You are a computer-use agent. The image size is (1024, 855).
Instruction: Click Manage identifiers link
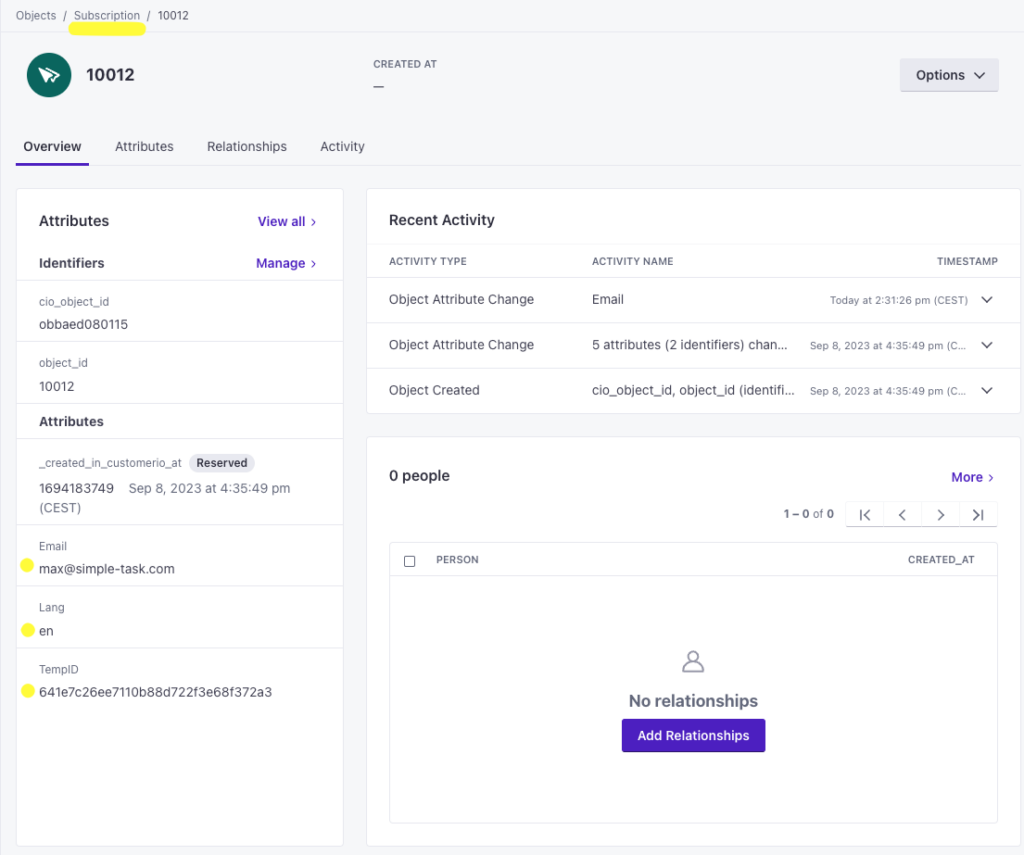click(x=286, y=263)
